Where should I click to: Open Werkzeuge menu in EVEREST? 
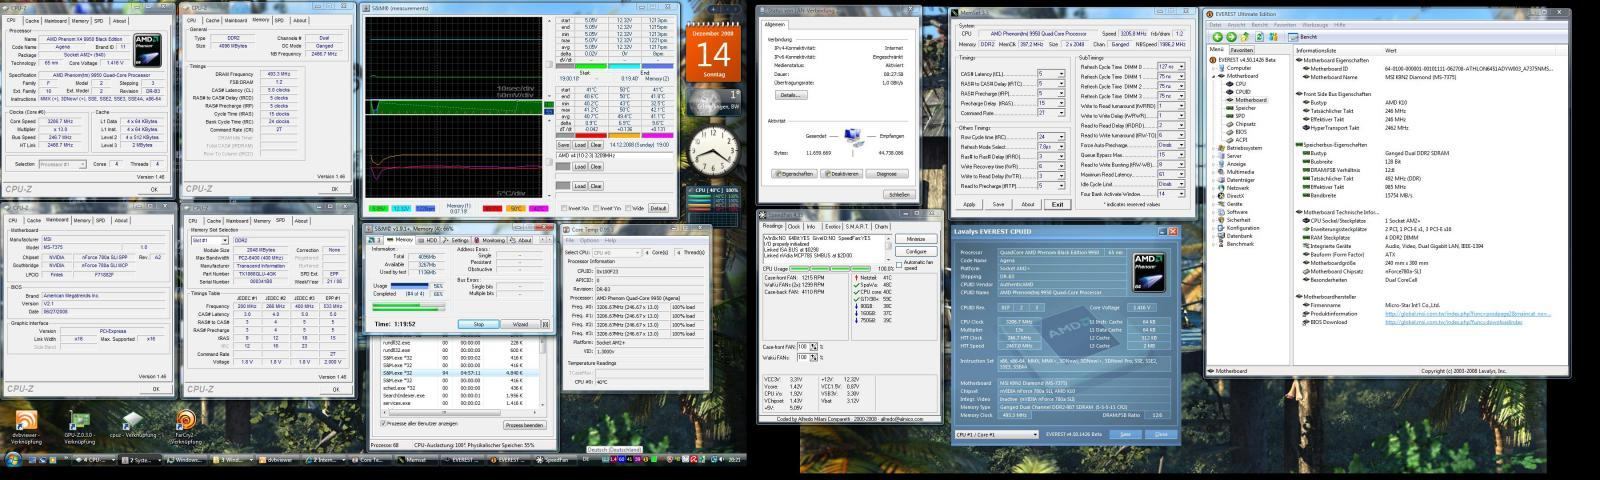pyautogui.click(x=1315, y=24)
